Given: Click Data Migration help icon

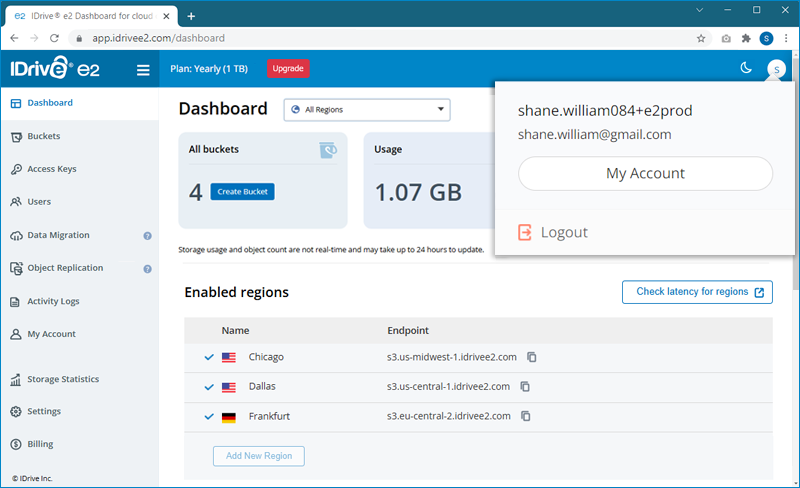Looking at the screenshot, I should click(147, 236).
